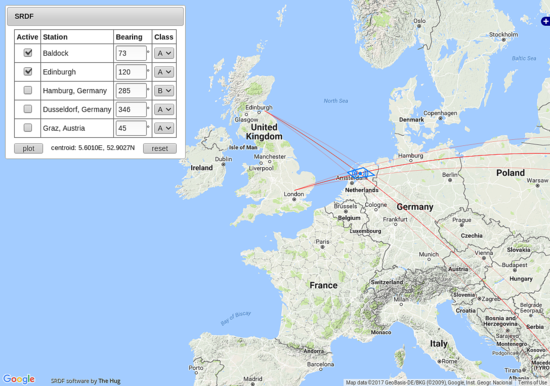Image resolution: width=550 pixels, height=386 pixels.
Task: Uncheck the Edinburgh active checkbox
Action: click(28, 72)
